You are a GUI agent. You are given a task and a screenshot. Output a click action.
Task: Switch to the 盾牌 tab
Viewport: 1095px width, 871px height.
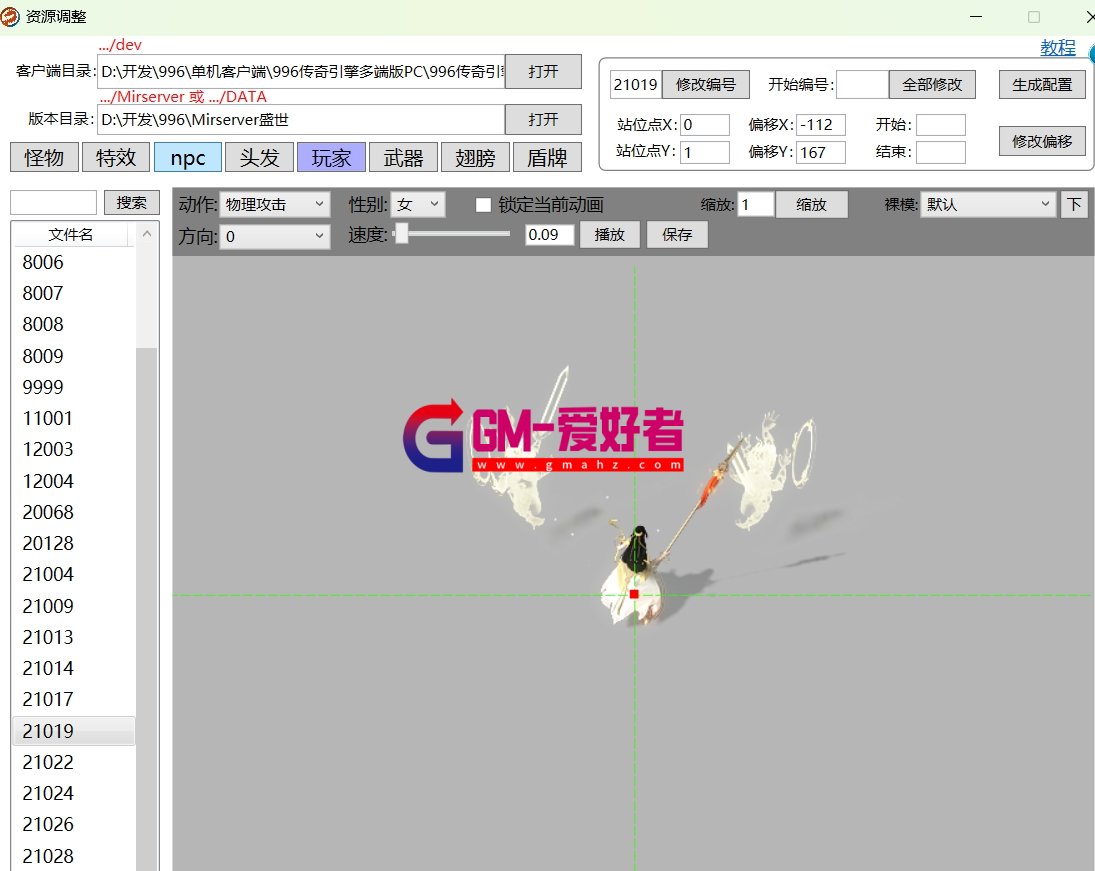[x=547, y=157]
